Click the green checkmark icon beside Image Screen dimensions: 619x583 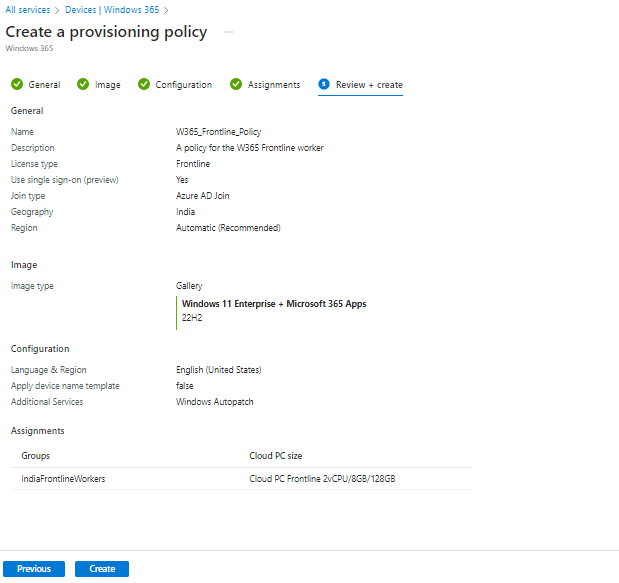(x=83, y=84)
